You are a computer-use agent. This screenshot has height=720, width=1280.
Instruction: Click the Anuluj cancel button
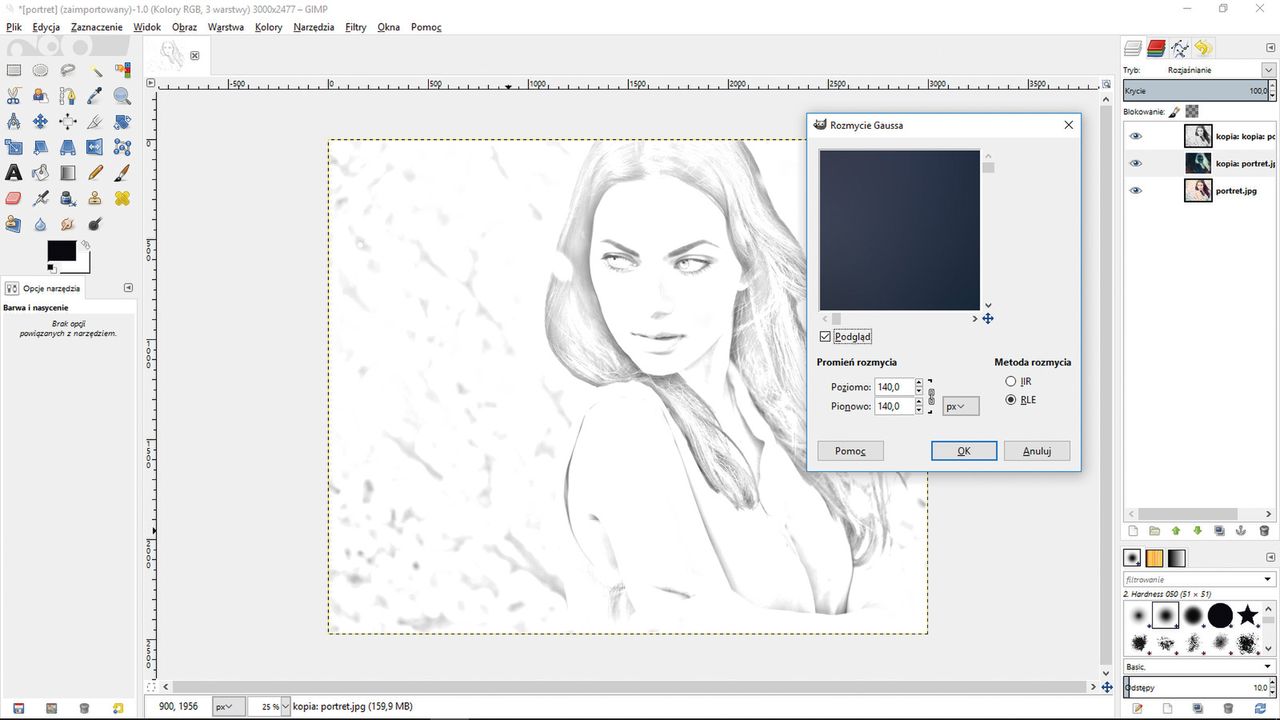pyautogui.click(x=1037, y=451)
